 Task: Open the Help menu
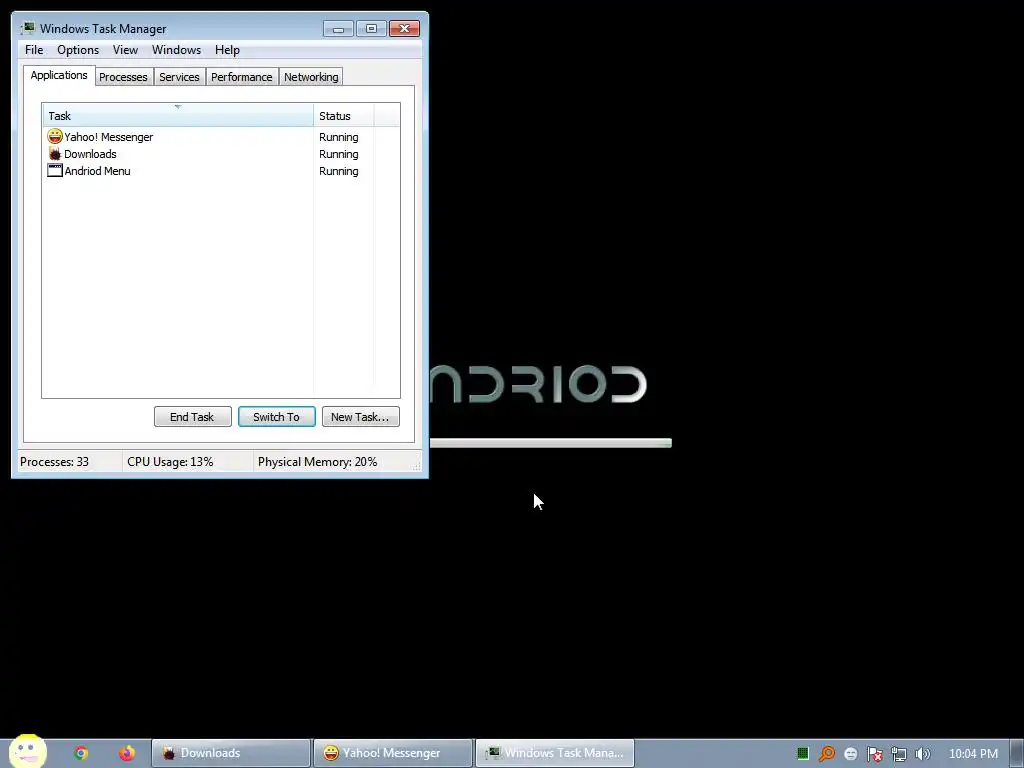[x=227, y=50]
